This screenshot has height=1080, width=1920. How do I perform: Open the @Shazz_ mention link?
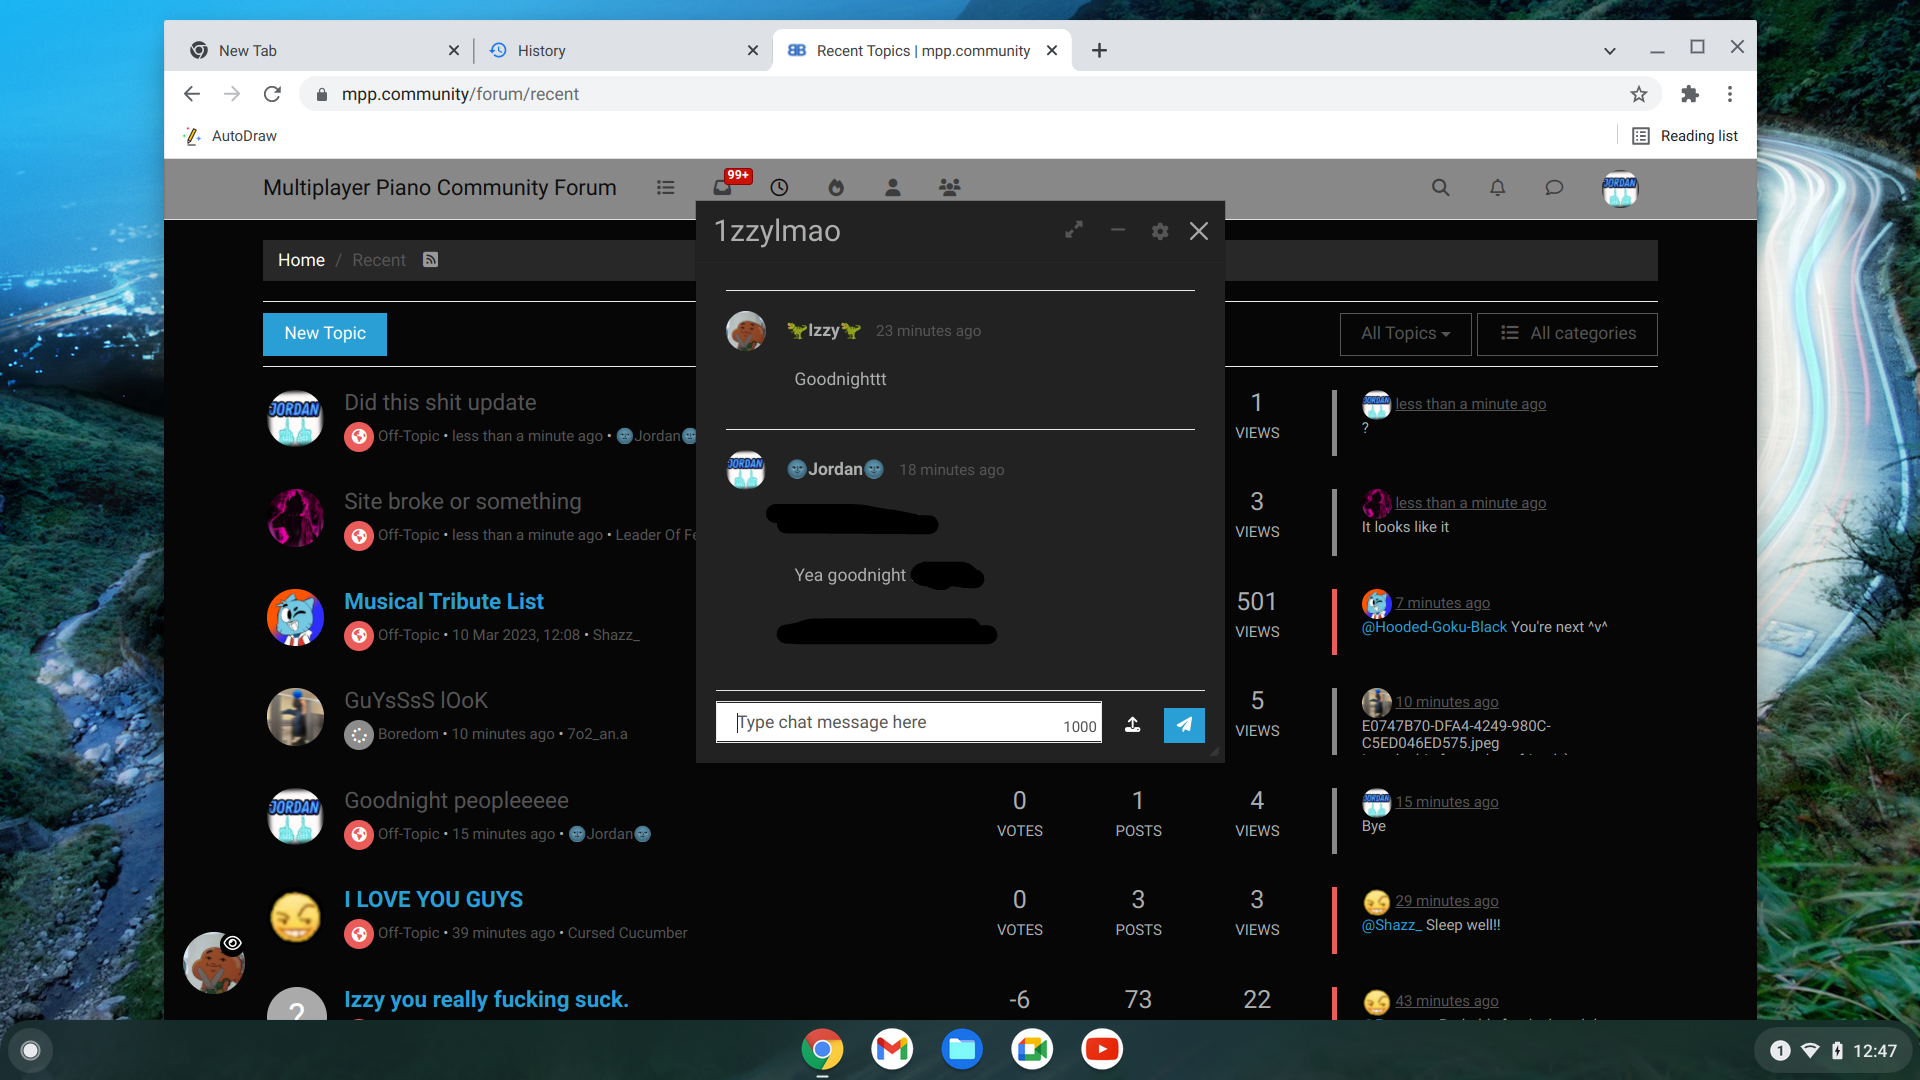(x=1391, y=925)
